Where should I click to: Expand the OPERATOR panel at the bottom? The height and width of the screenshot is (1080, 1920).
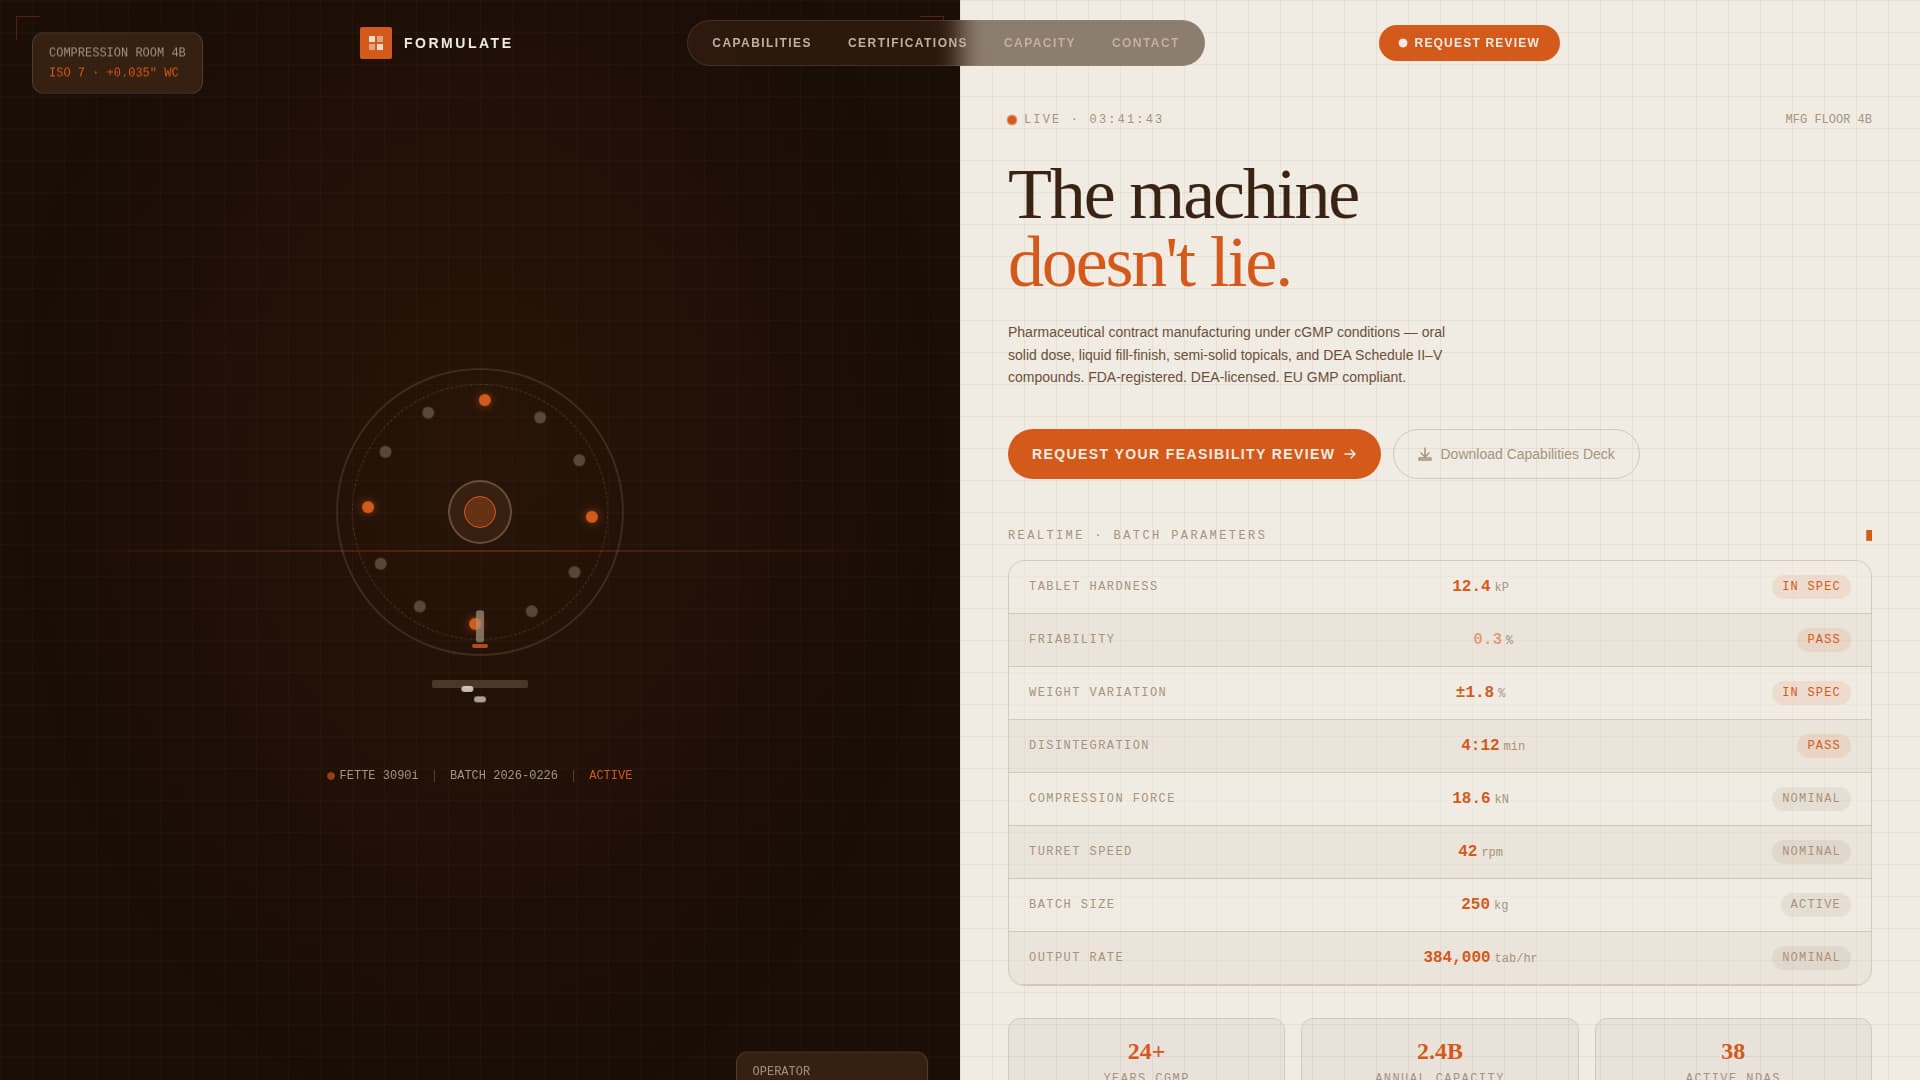(x=832, y=1070)
